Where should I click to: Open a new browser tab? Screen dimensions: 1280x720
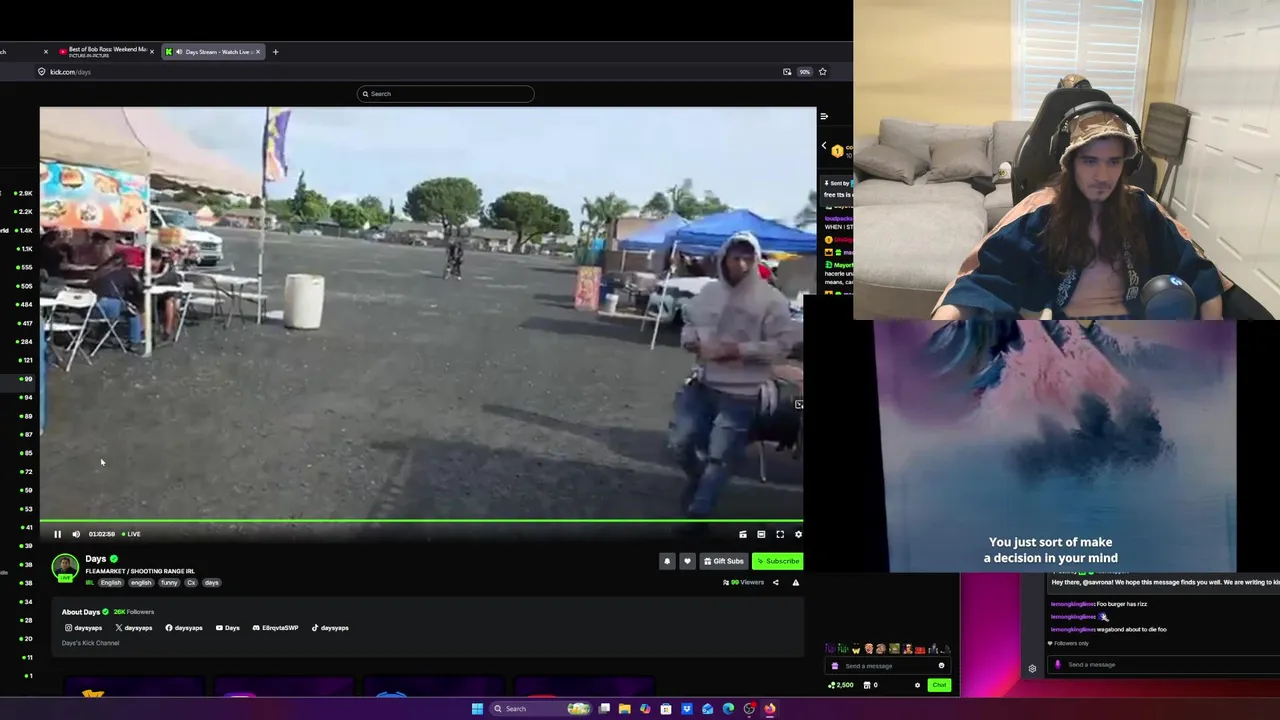[x=276, y=52]
